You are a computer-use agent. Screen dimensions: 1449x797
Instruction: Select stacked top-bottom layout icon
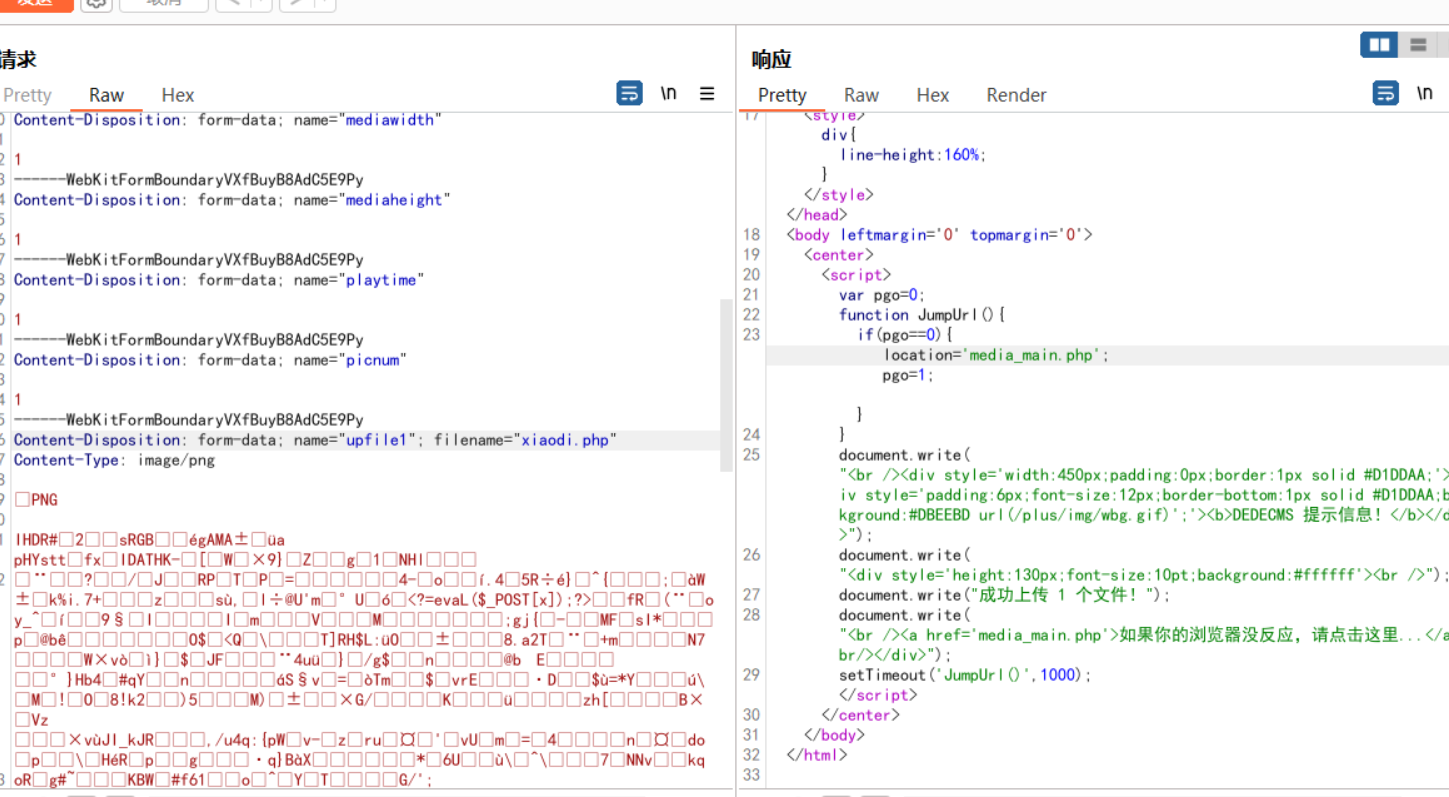point(1418,44)
